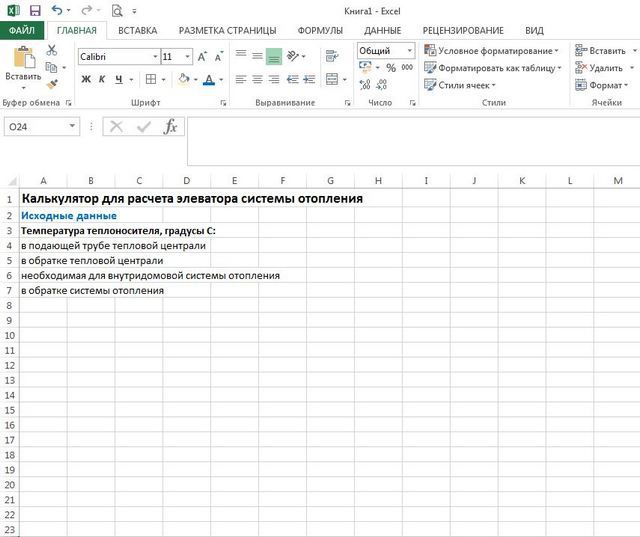640x537 pixels.
Task: Switch to the ФОРМУЛЫ ribbon tab
Action: (x=320, y=31)
